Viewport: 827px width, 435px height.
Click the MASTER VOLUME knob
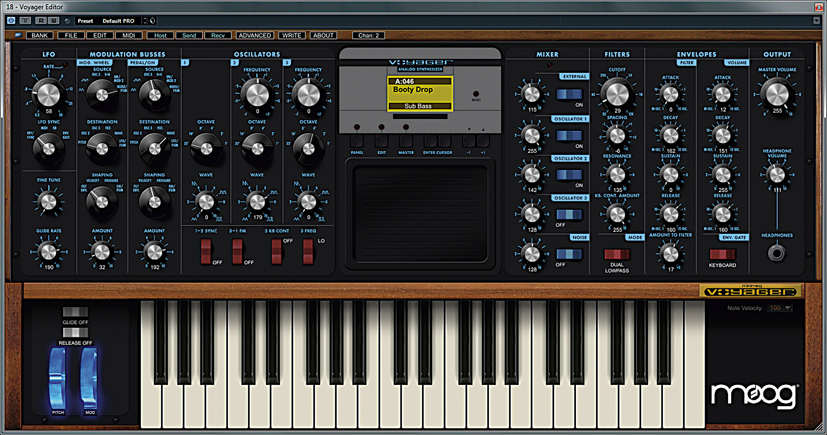pyautogui.click(x=777, y=93)
